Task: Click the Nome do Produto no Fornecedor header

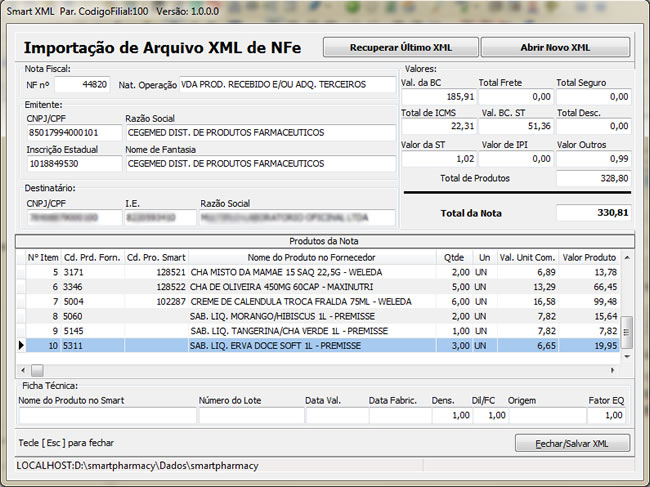Action: click(312, 257)
